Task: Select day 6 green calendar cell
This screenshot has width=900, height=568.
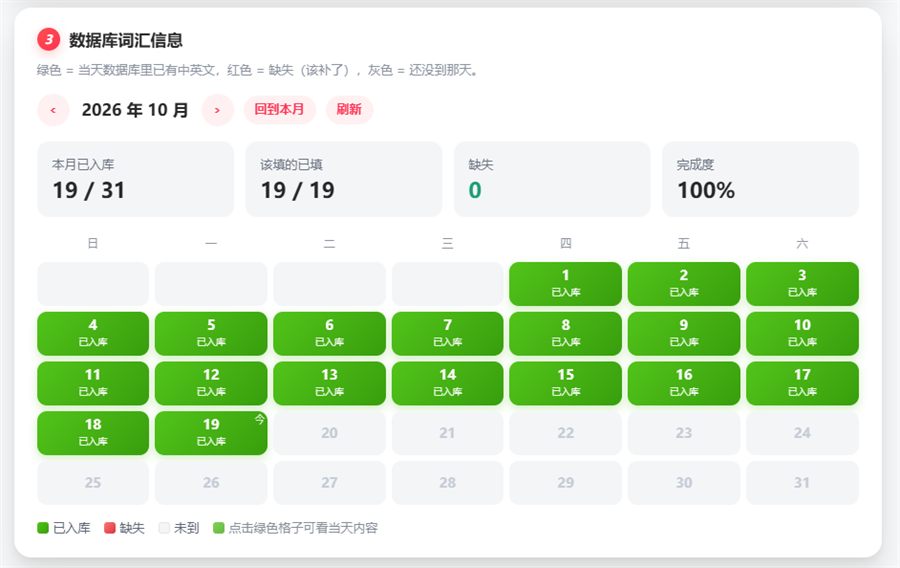Action: pyautogui.click(x=329, y=333)
